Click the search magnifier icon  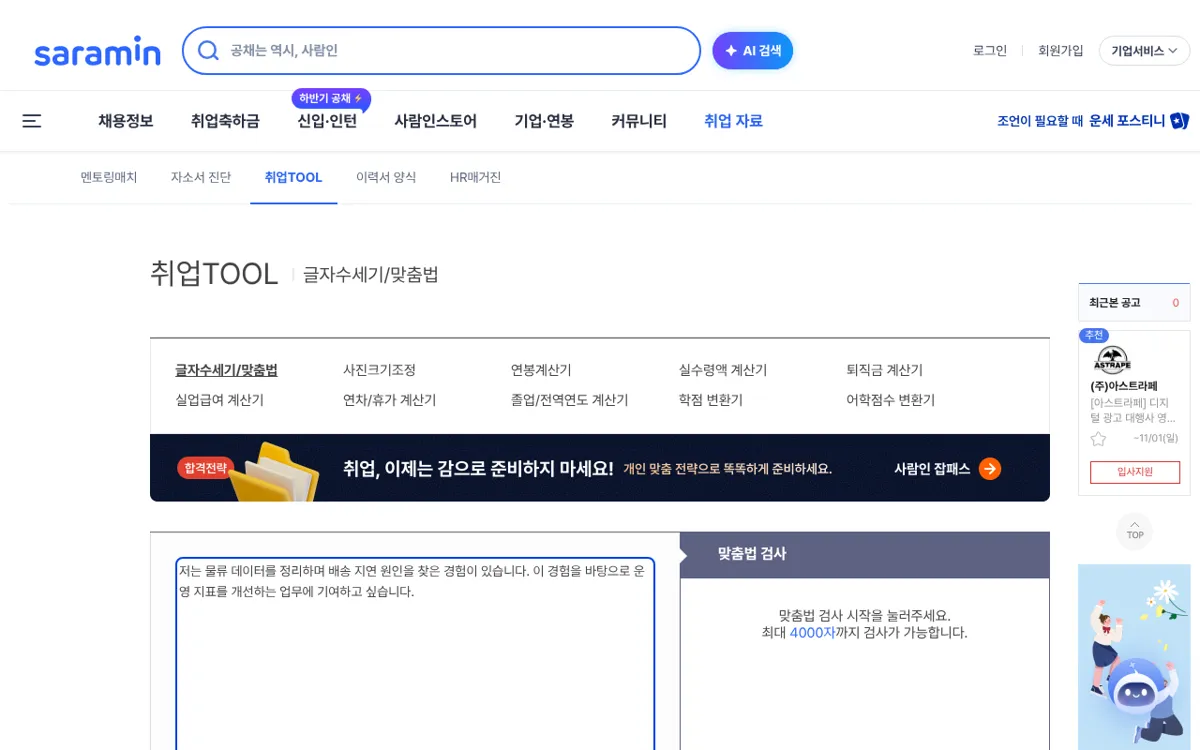(208, 50)
